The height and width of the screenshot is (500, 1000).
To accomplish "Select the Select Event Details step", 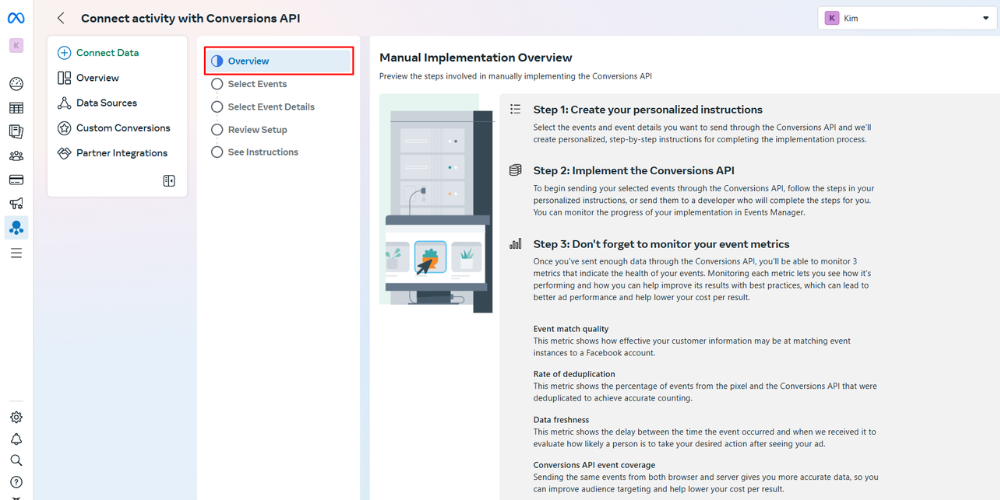I will point(263,107).
